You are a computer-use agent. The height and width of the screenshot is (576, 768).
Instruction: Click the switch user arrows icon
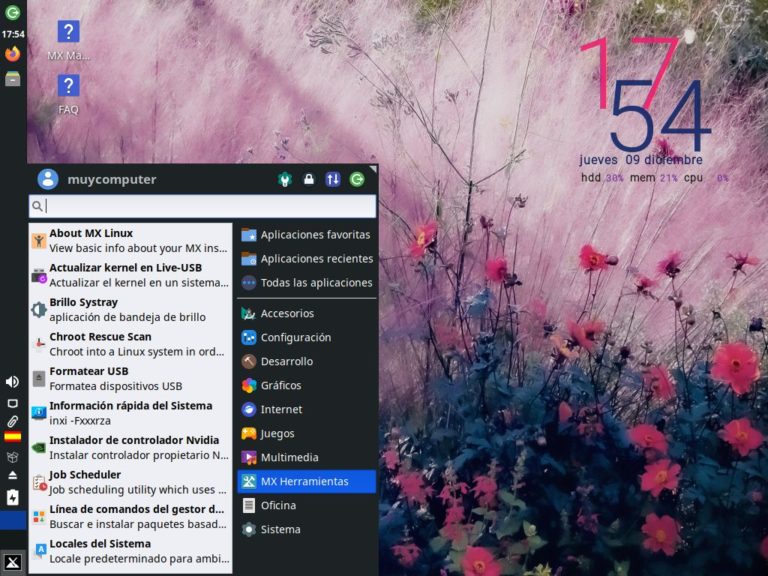point(333,179)
